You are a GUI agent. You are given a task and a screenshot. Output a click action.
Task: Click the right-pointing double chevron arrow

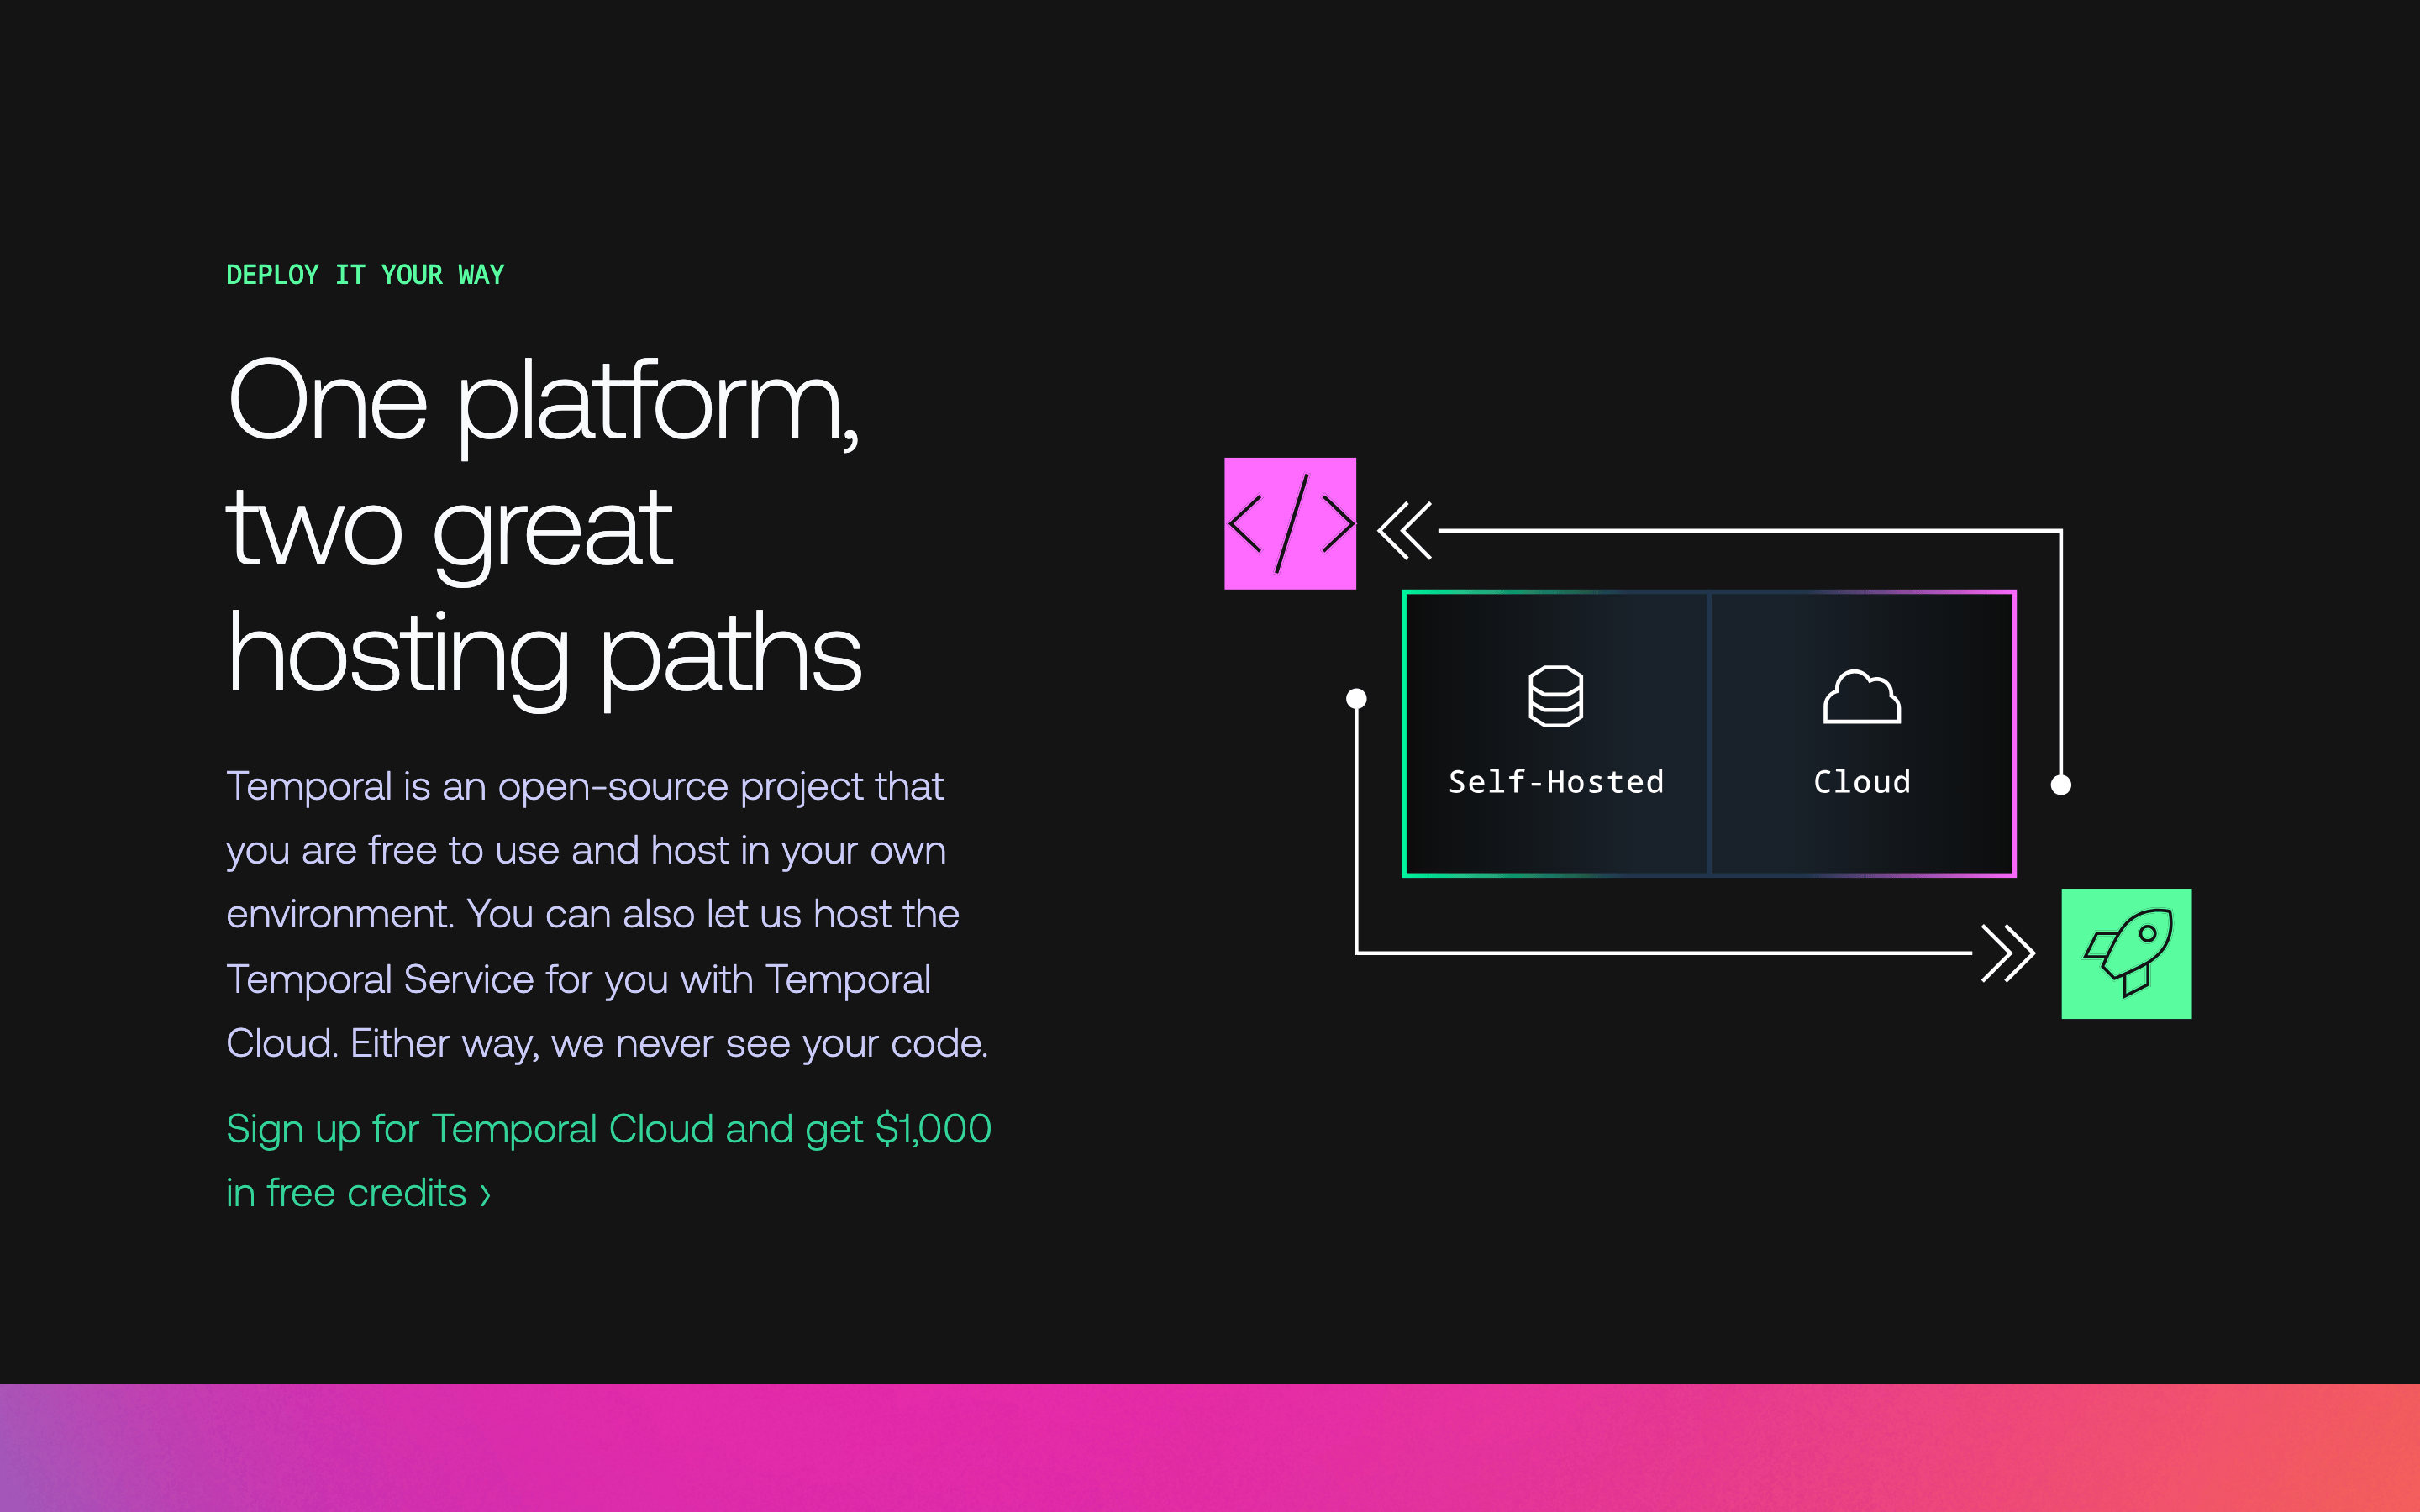point(2008,953)
